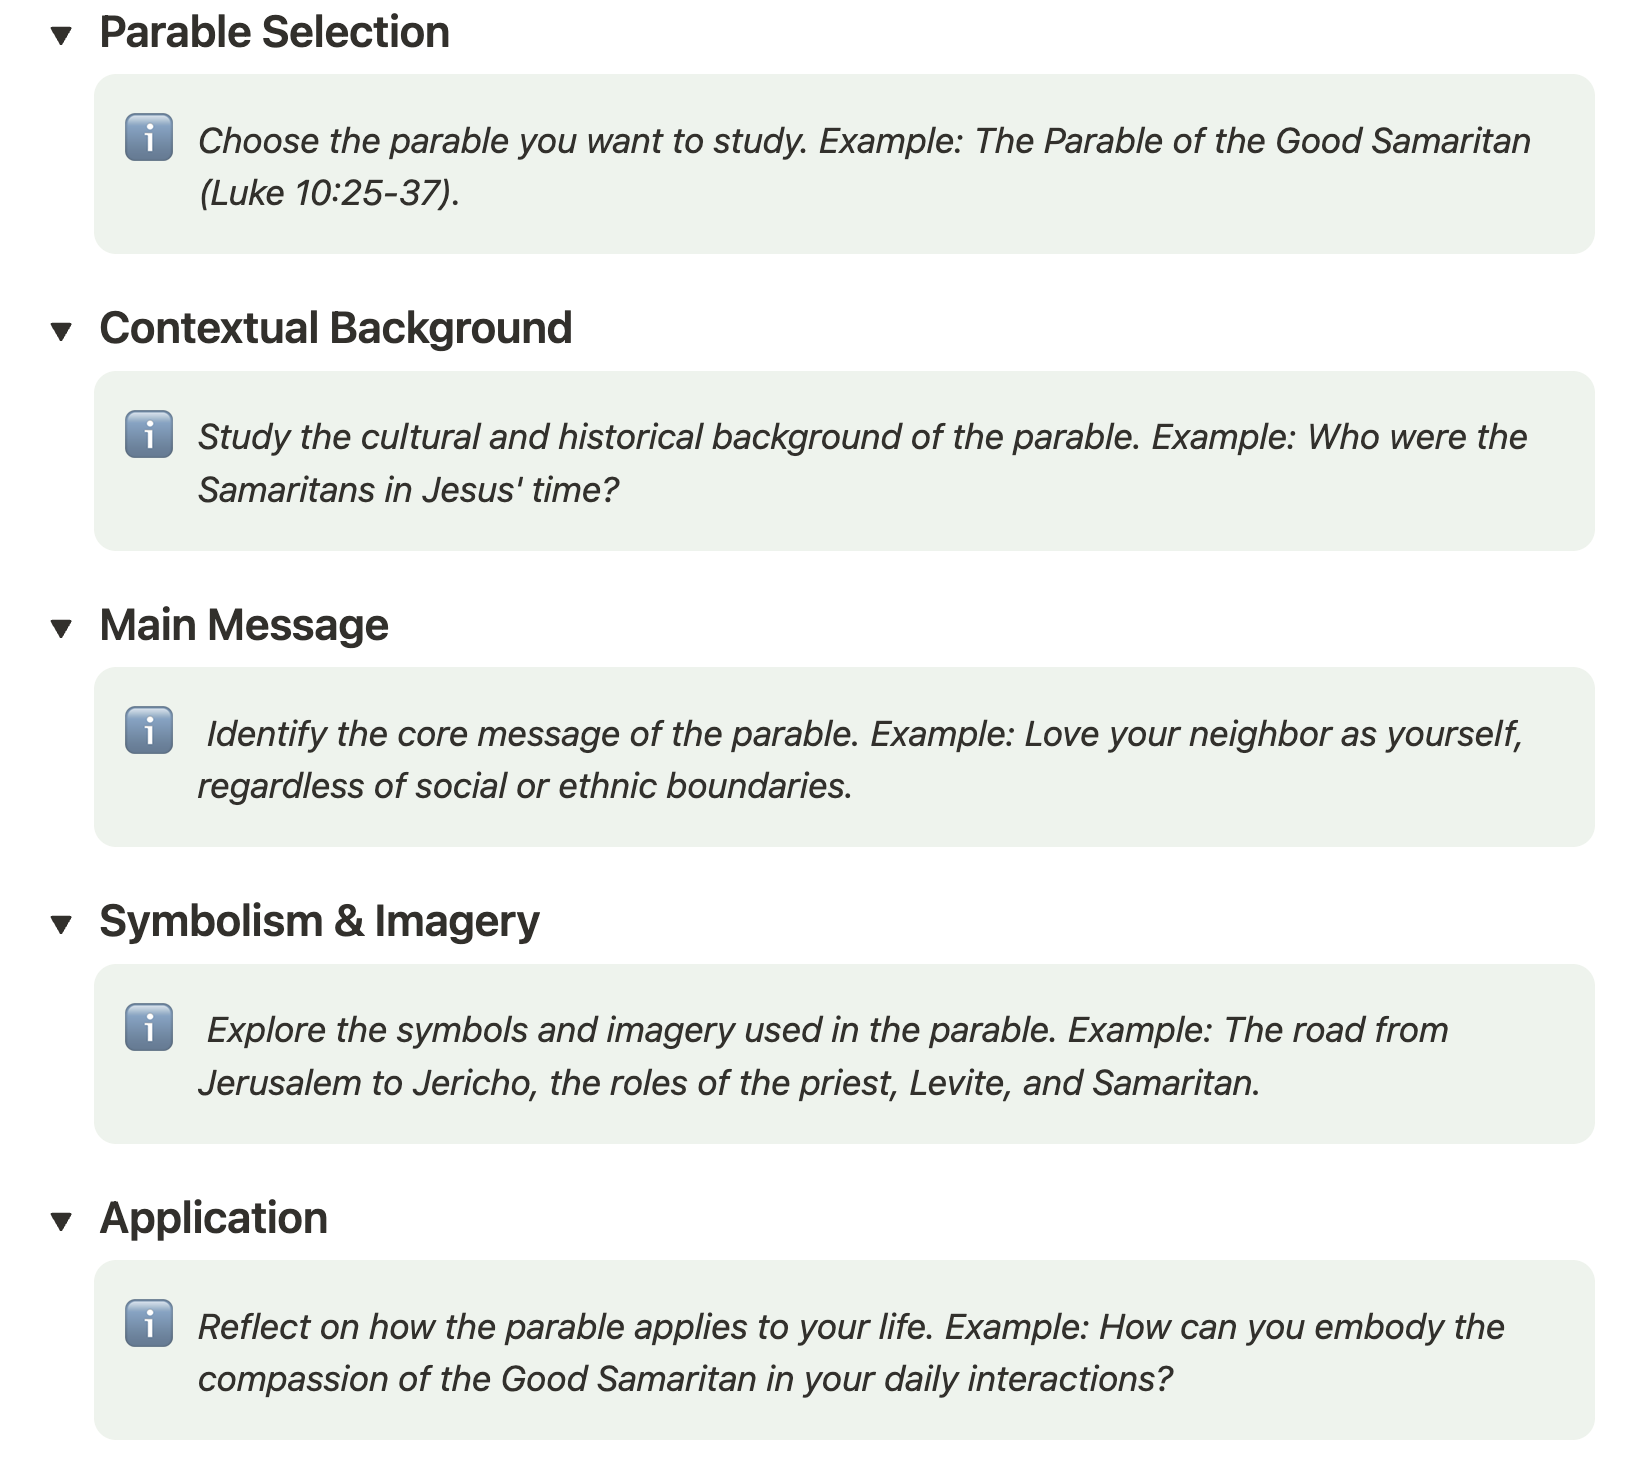The width and height of the screenshot is (1636, 1459).
Task: Click the info icon in Parable Selection callout
Action: [x=149, y=138]
